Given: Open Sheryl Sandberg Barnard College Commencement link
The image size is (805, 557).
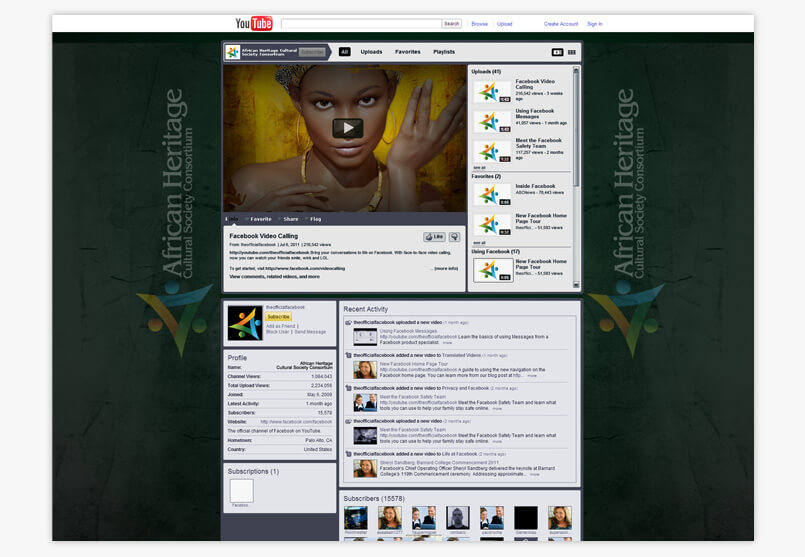Looking at the screenshot, I should pos(439,463).
